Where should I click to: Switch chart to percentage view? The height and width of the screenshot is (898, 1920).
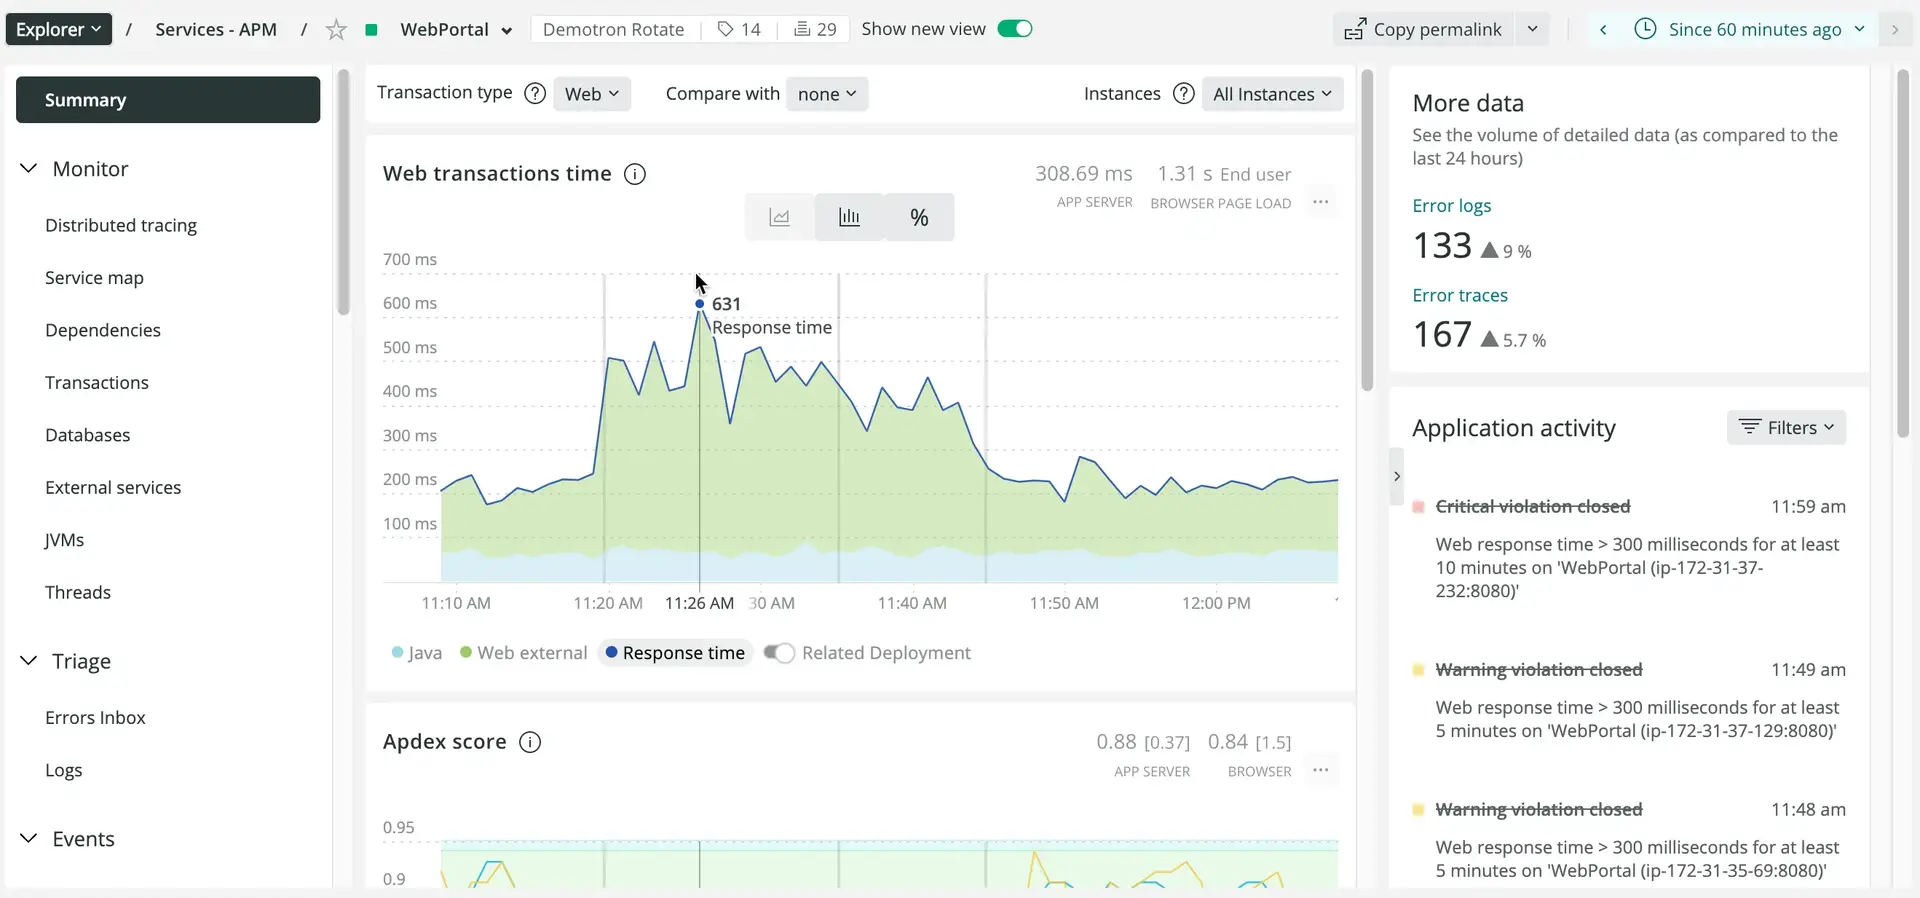click(919, 217)
